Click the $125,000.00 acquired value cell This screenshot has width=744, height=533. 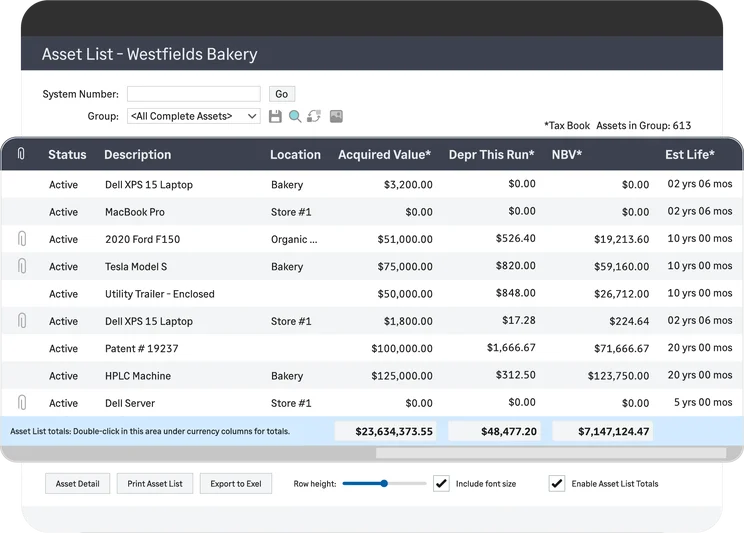pyautogui.click(x=402, y=376)
